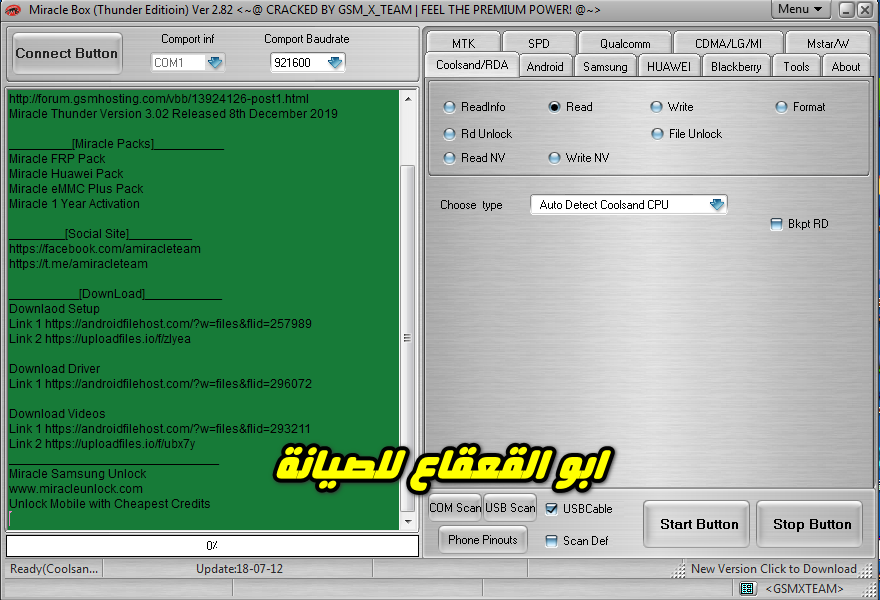Screen dimensions: 880x600
Task: Open the Menu dropdown in title bar
Action: (800, 9)
